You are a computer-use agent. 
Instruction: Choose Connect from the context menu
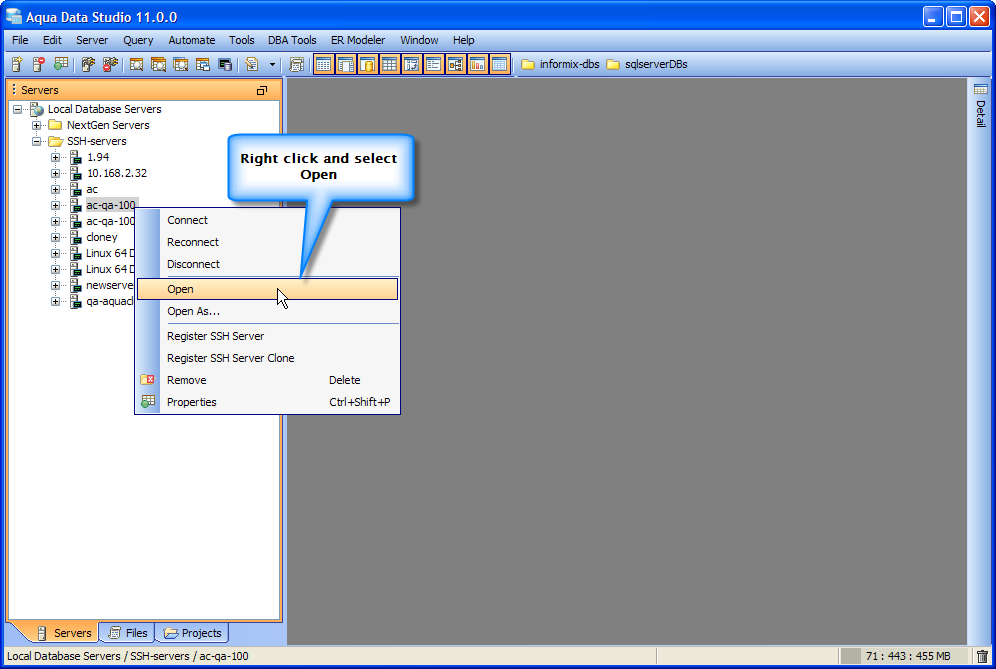(x=267, y=220)
